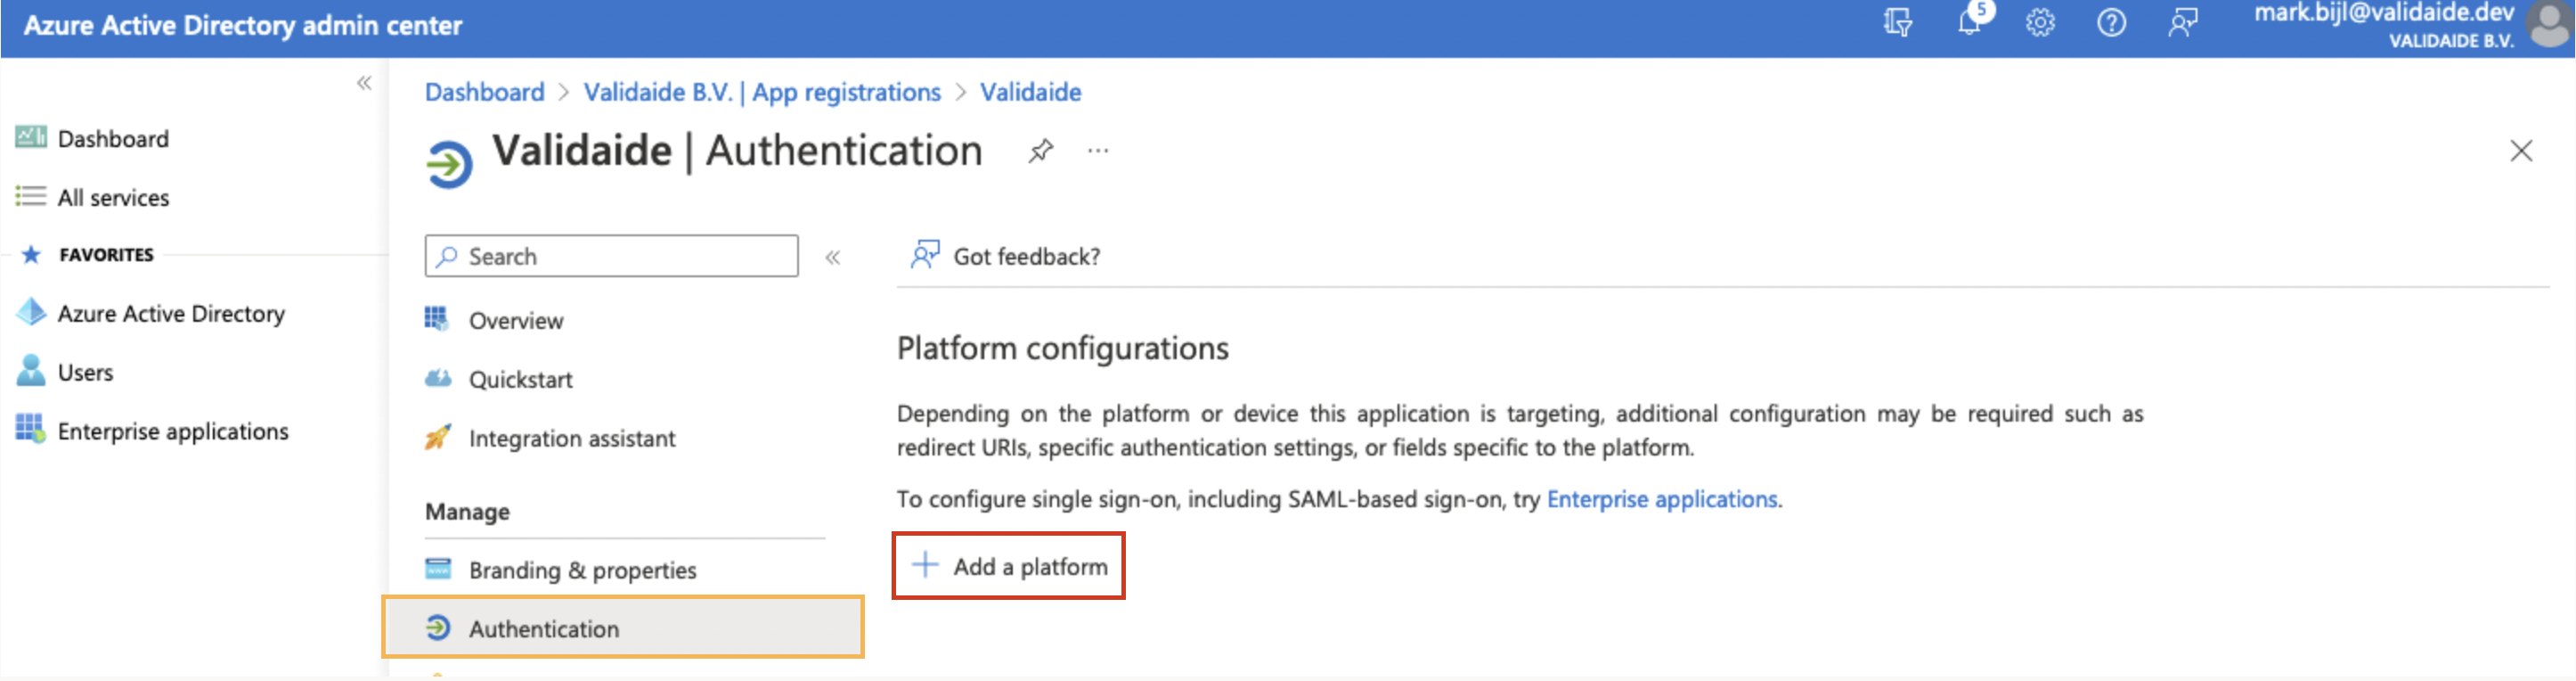Open the ellipsis menu next to the pin
This screenshot has width=2576, height=681.
[x=1098, y=151]
